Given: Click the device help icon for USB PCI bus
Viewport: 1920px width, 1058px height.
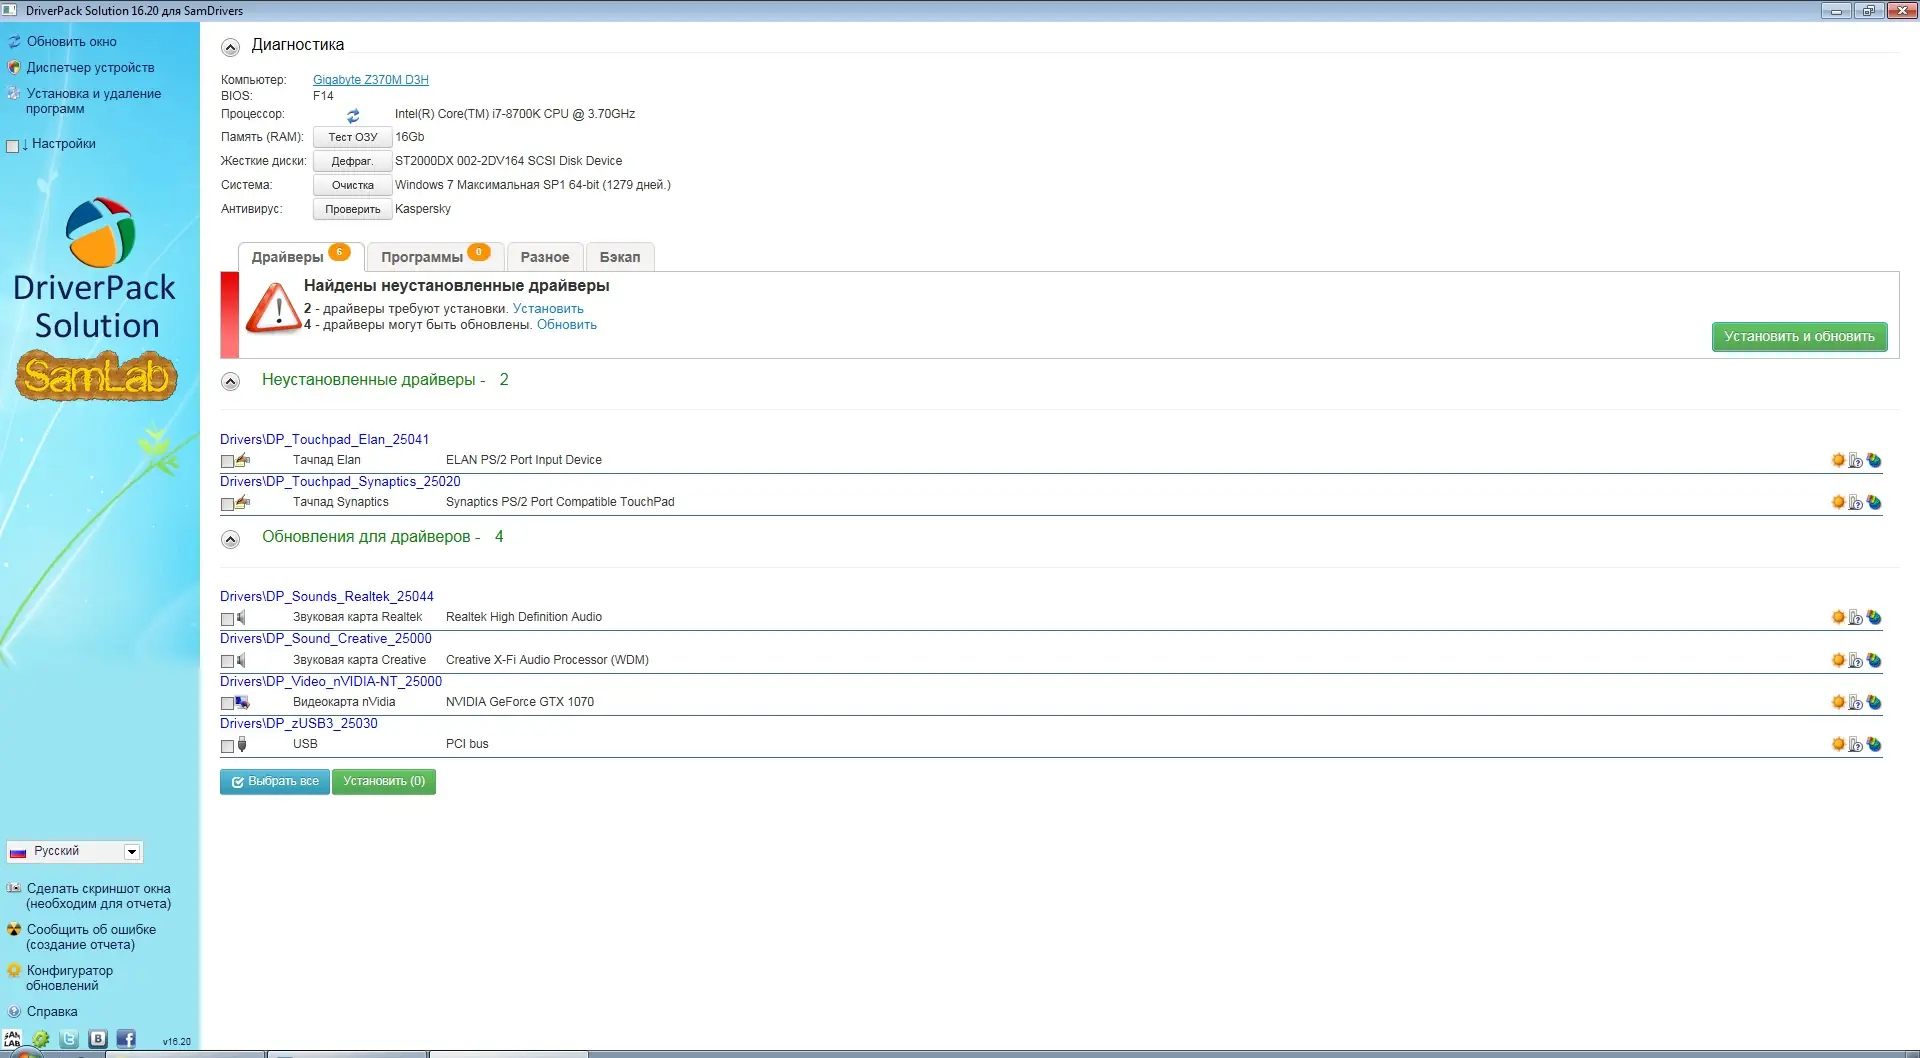Looking at the screenshot, I should point(1856,745).
